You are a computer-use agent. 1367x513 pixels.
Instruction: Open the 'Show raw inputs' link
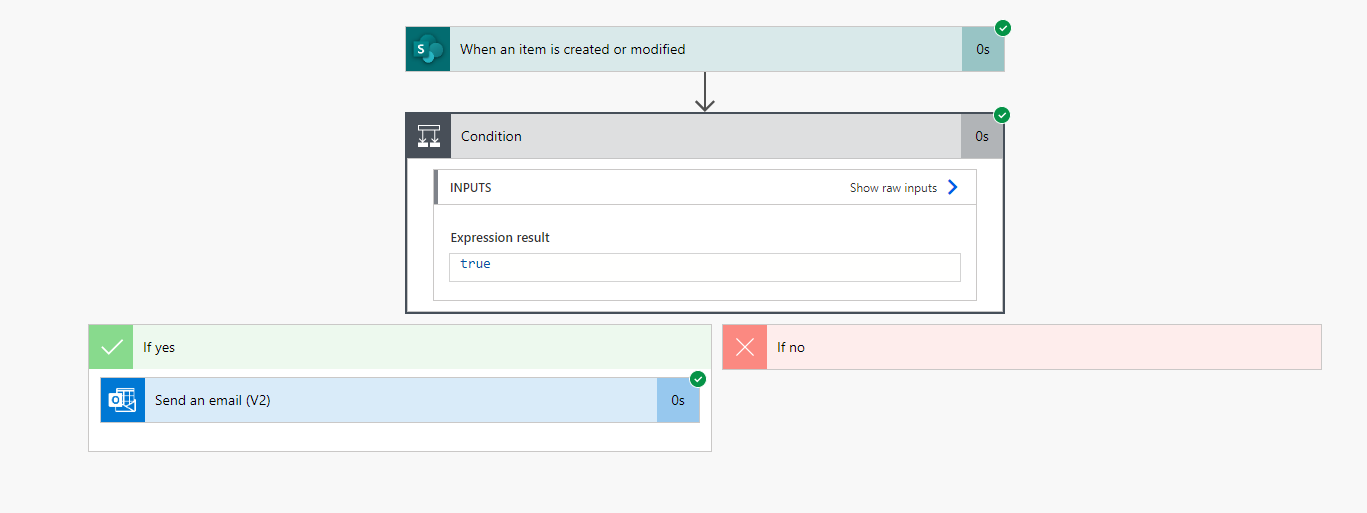tap(893, 188)
